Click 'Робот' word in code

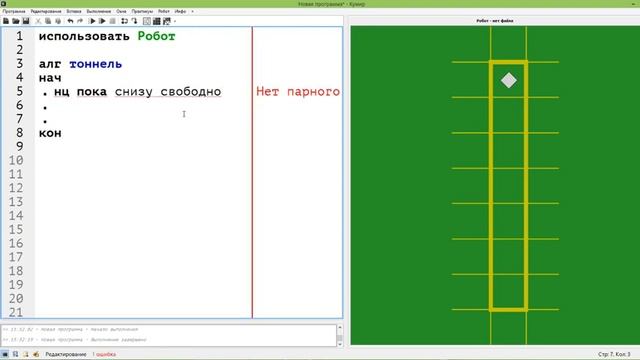(156, 36)
